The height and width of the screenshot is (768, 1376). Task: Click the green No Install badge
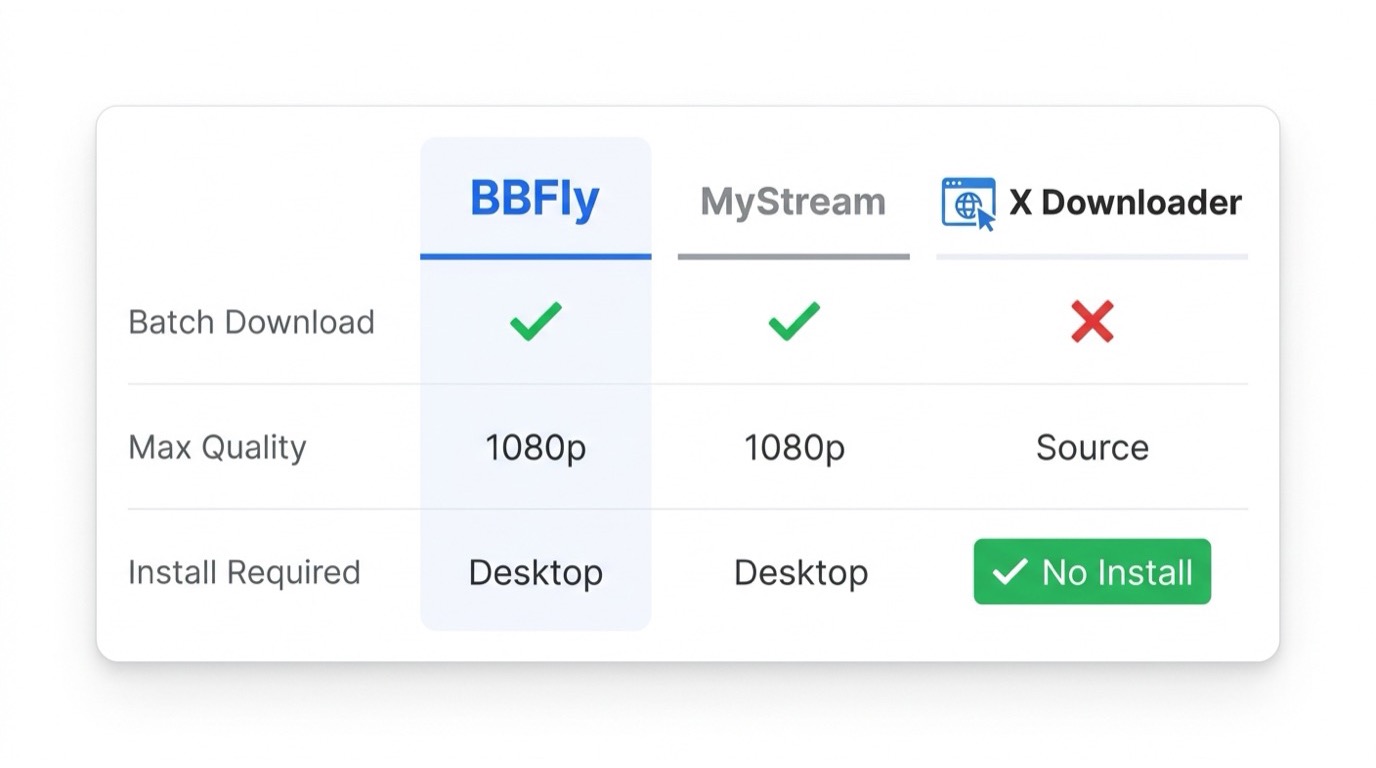click(1092, 571)
